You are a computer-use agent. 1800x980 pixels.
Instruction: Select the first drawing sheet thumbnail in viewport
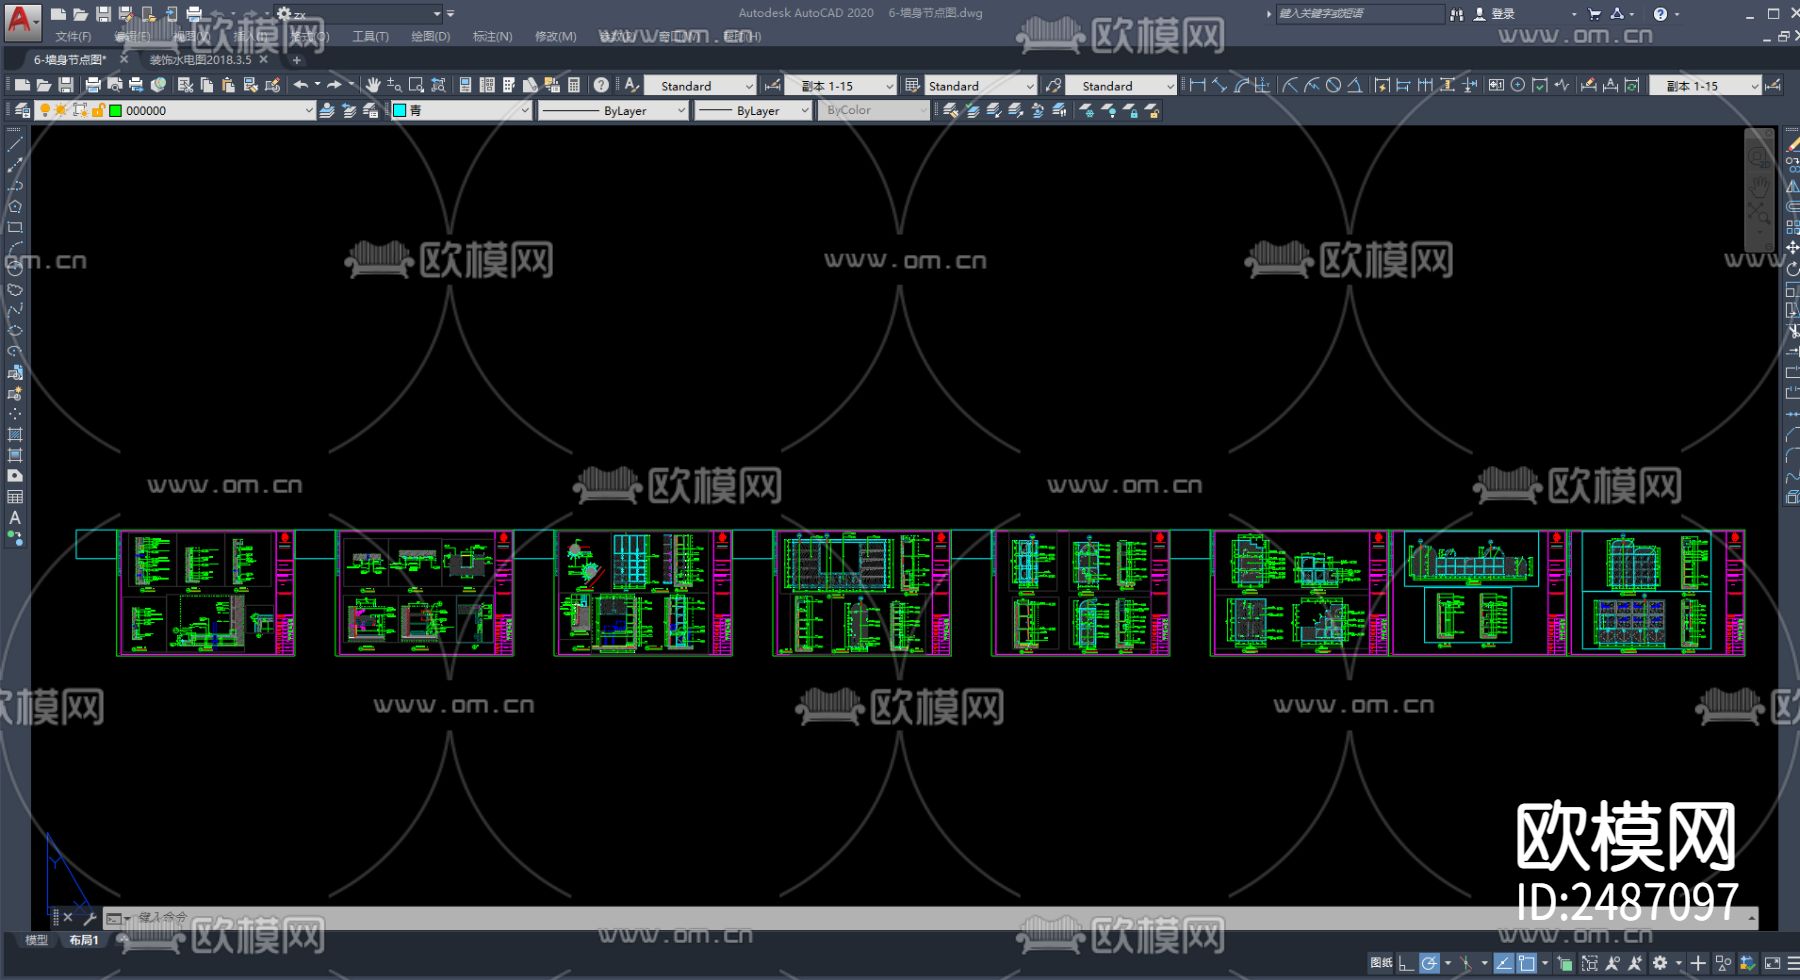[x=206, y=593]
